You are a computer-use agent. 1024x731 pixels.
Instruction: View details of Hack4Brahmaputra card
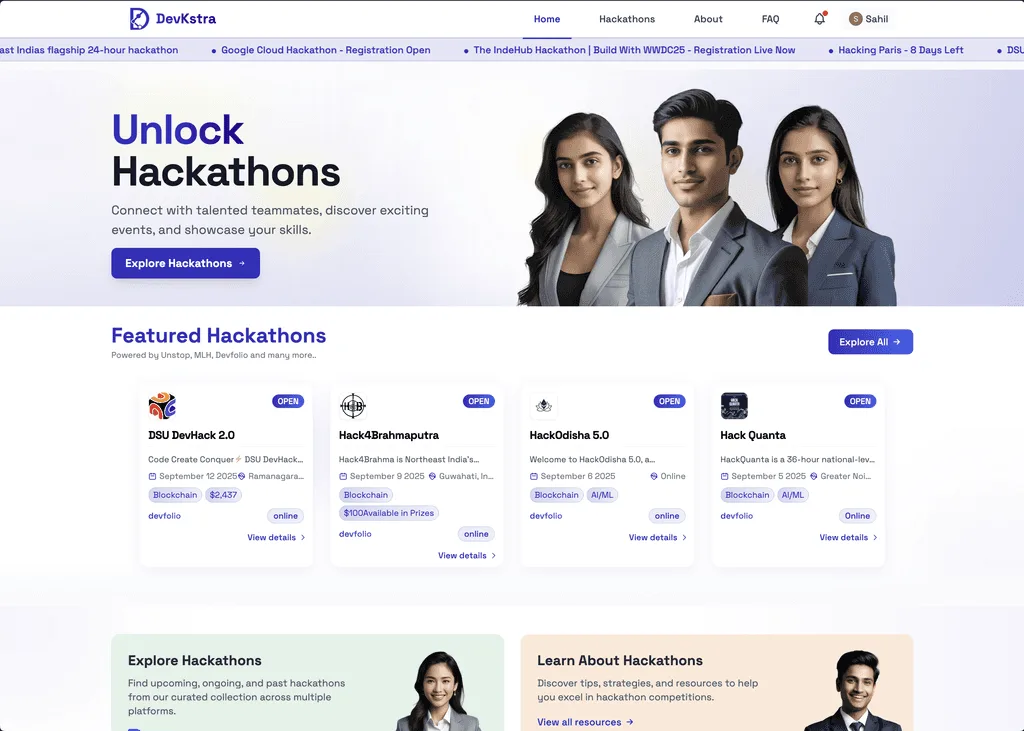click(x=466, y=555)
